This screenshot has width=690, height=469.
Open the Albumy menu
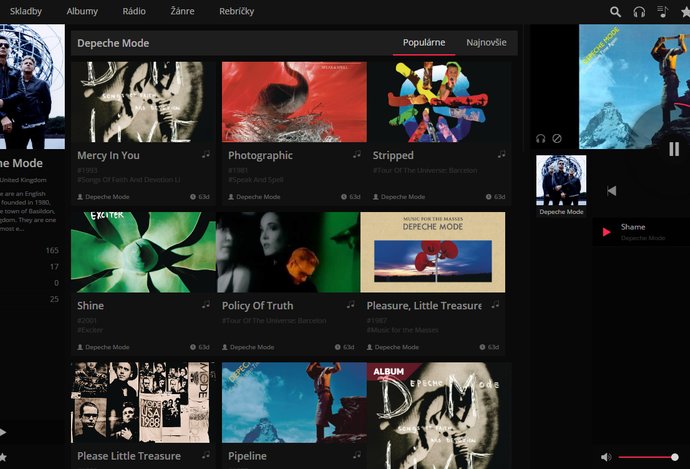click(x=82, y=11)
